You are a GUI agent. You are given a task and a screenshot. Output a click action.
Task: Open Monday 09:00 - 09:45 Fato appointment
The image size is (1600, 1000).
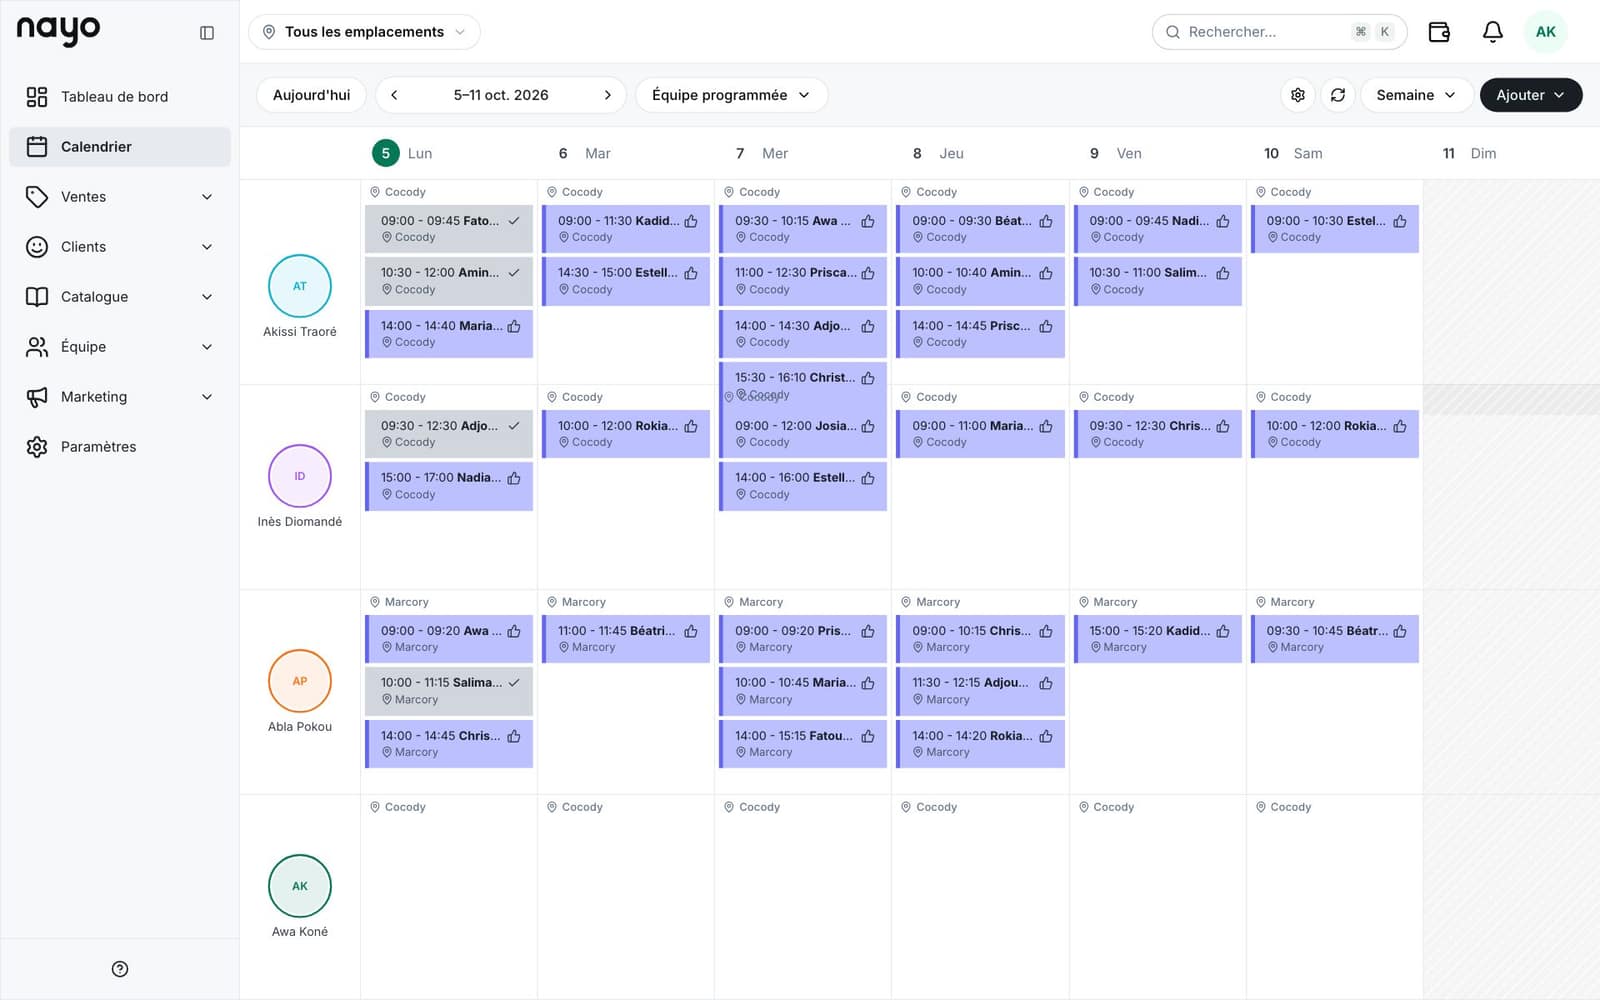449,229
